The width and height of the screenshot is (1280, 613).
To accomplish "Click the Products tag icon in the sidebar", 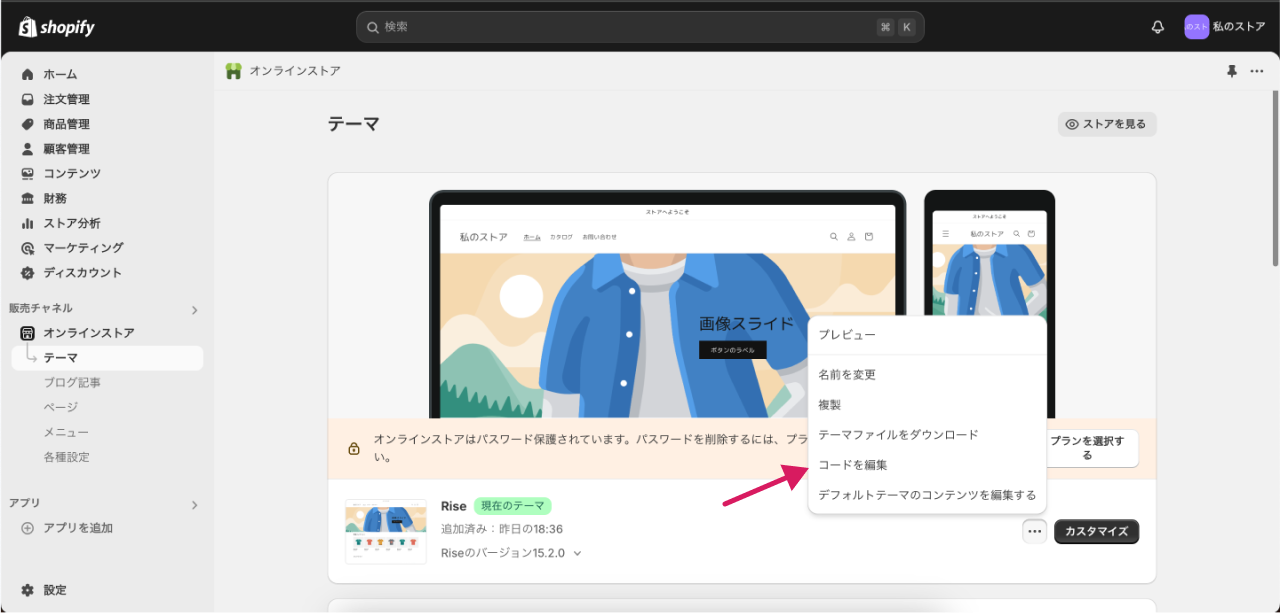I will tap(28, 124).
